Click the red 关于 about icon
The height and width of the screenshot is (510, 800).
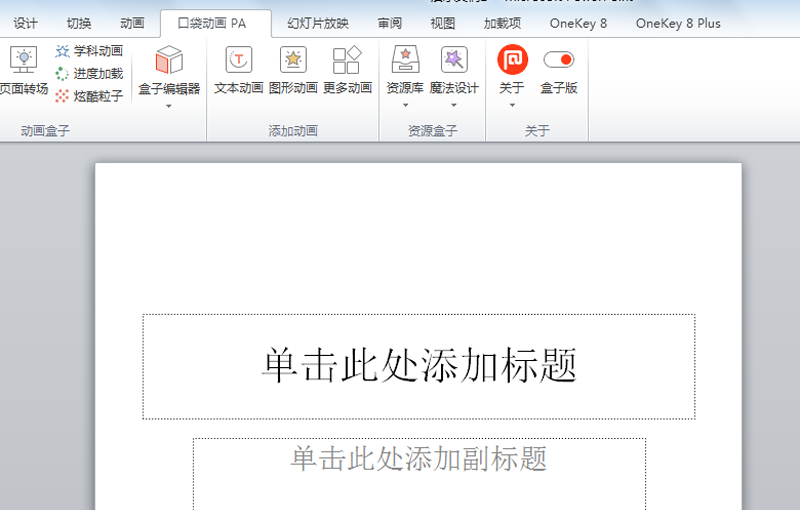click(512, 60)
